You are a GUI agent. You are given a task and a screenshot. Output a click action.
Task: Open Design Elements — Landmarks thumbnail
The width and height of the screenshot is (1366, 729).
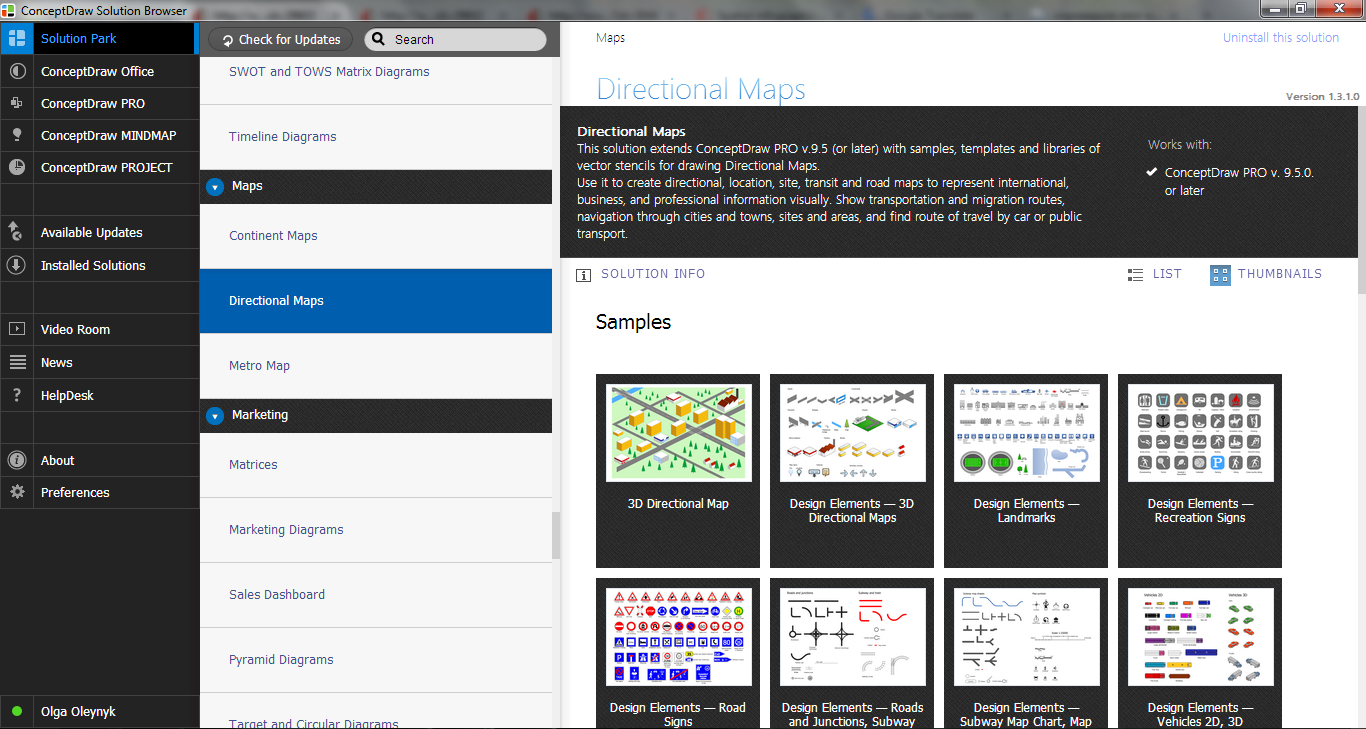point(1026,471)
